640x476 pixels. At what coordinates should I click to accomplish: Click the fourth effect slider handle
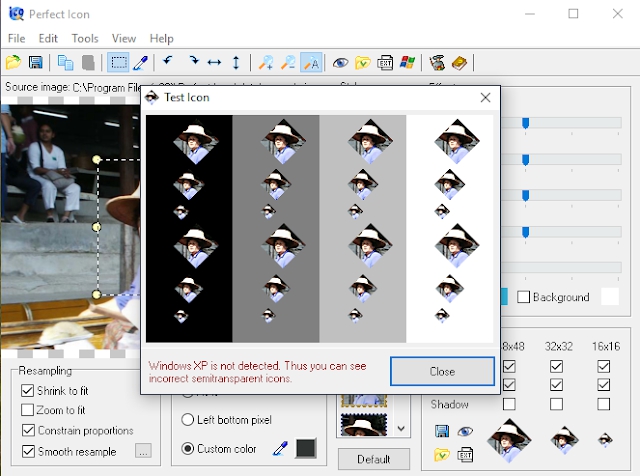coord(526,232)
